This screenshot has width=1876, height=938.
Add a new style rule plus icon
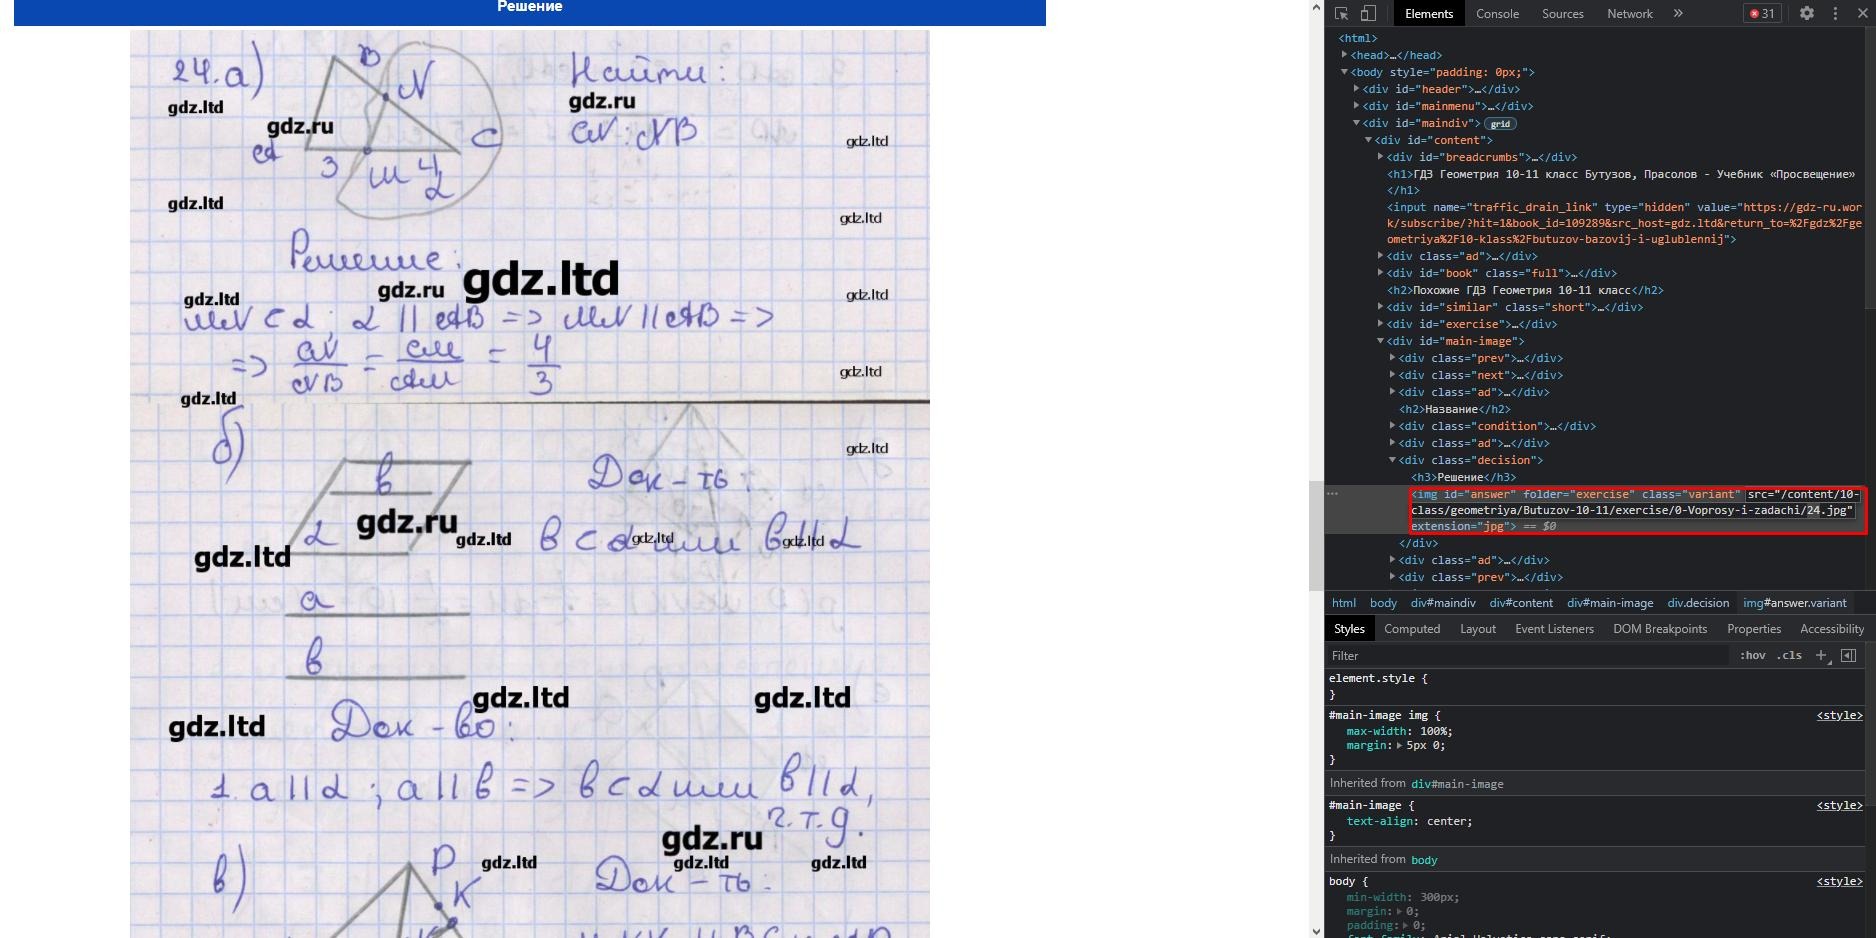click(1821, 656)
